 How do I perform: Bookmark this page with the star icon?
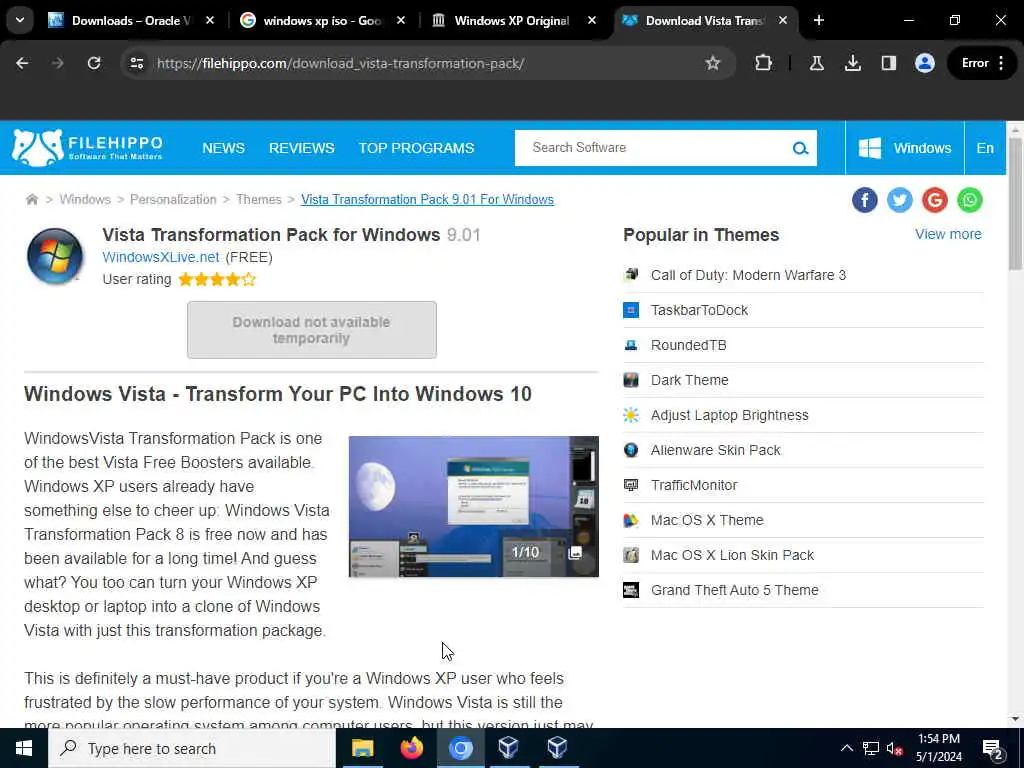(712, 63)
